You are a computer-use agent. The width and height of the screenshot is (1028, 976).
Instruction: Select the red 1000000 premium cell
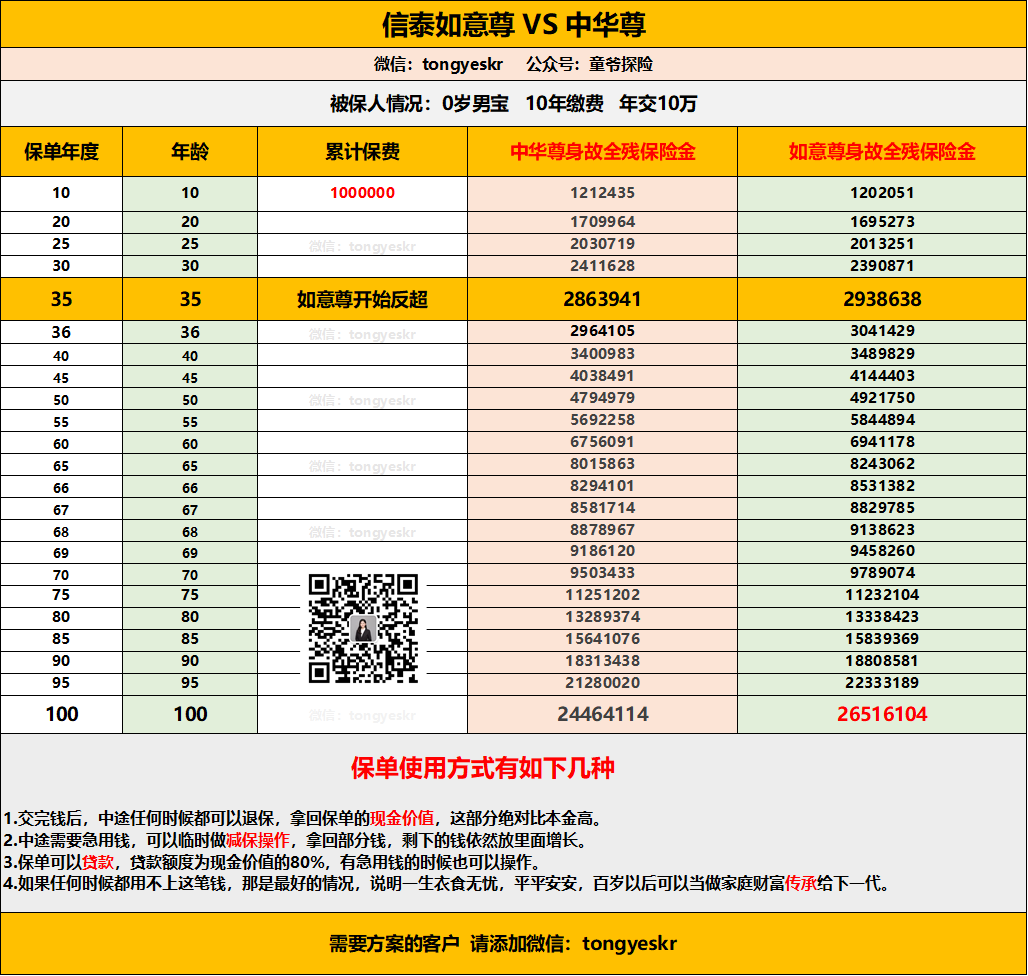363,193
